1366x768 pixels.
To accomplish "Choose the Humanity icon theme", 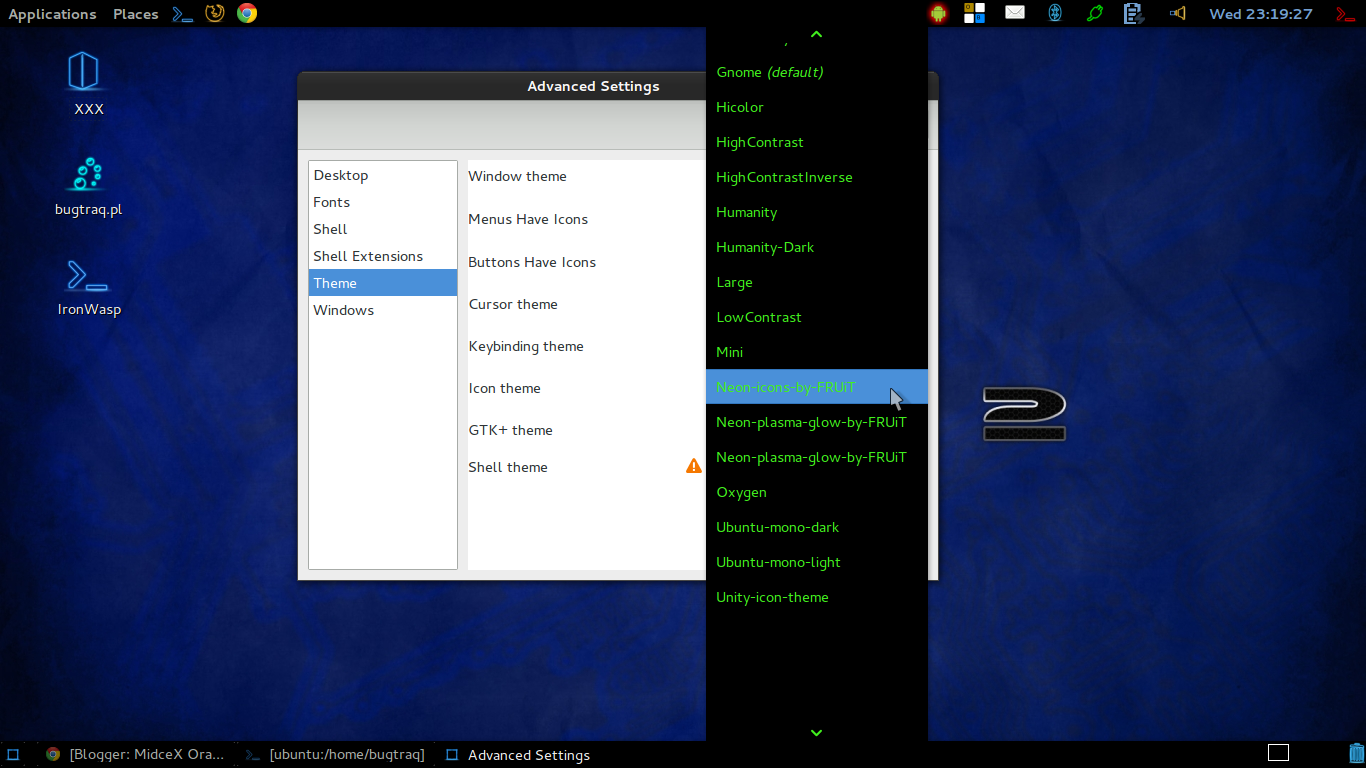I will point(816,212).
